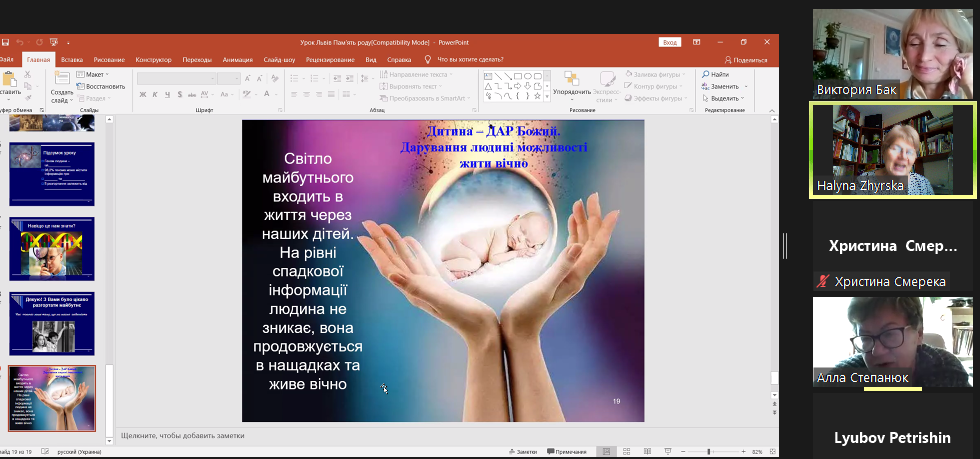
Task: Open font size combo box
Action: [x=228, y=78]
